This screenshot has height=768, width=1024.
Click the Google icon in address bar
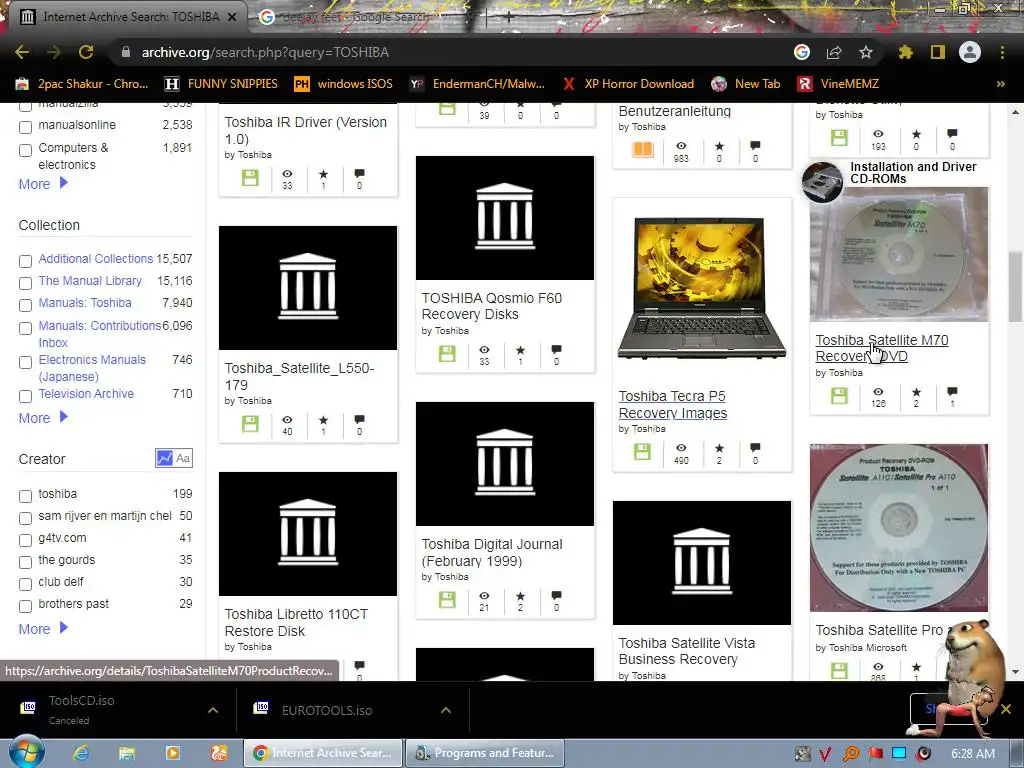coord(802,52)
